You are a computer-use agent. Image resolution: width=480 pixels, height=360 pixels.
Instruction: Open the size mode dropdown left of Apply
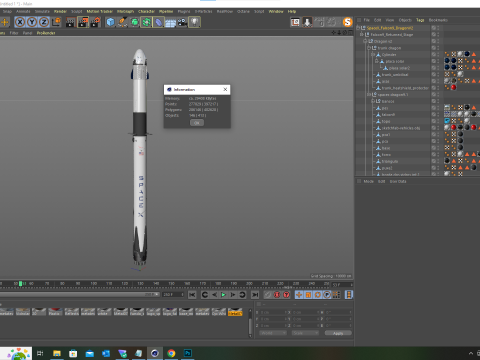(x=305, y=333)
